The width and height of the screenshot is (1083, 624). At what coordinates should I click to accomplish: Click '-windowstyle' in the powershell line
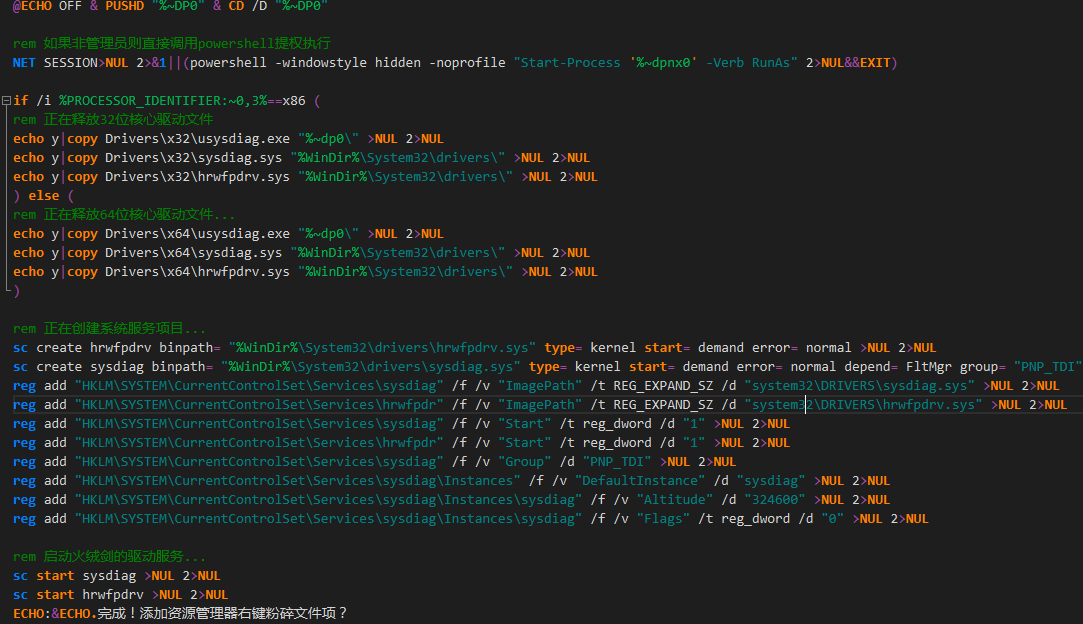(x=321, y=63)
